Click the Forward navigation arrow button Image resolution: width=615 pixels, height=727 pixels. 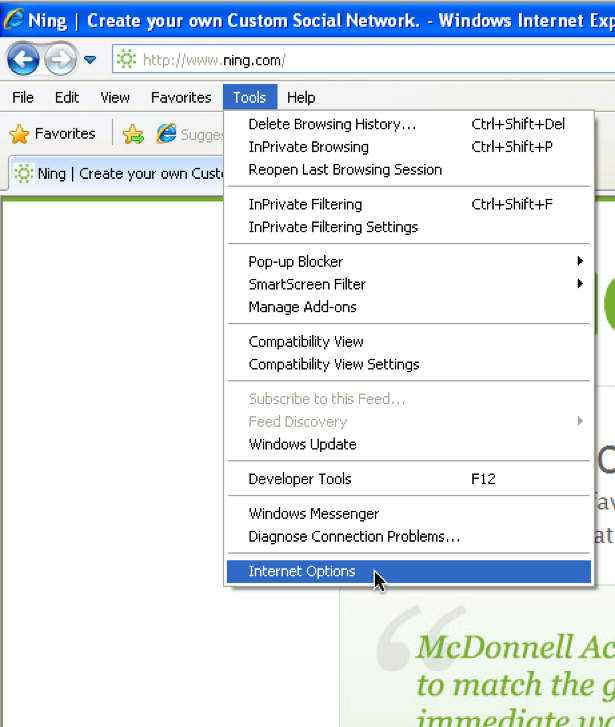pos(60,59)
